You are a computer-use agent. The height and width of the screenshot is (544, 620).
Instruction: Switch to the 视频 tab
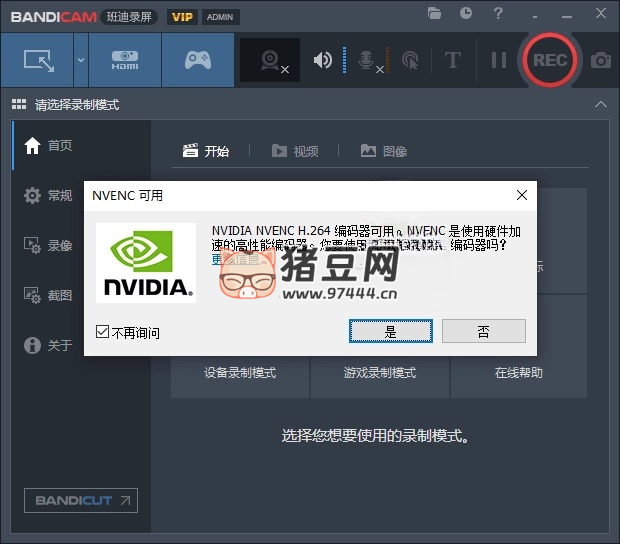[295, 151]
